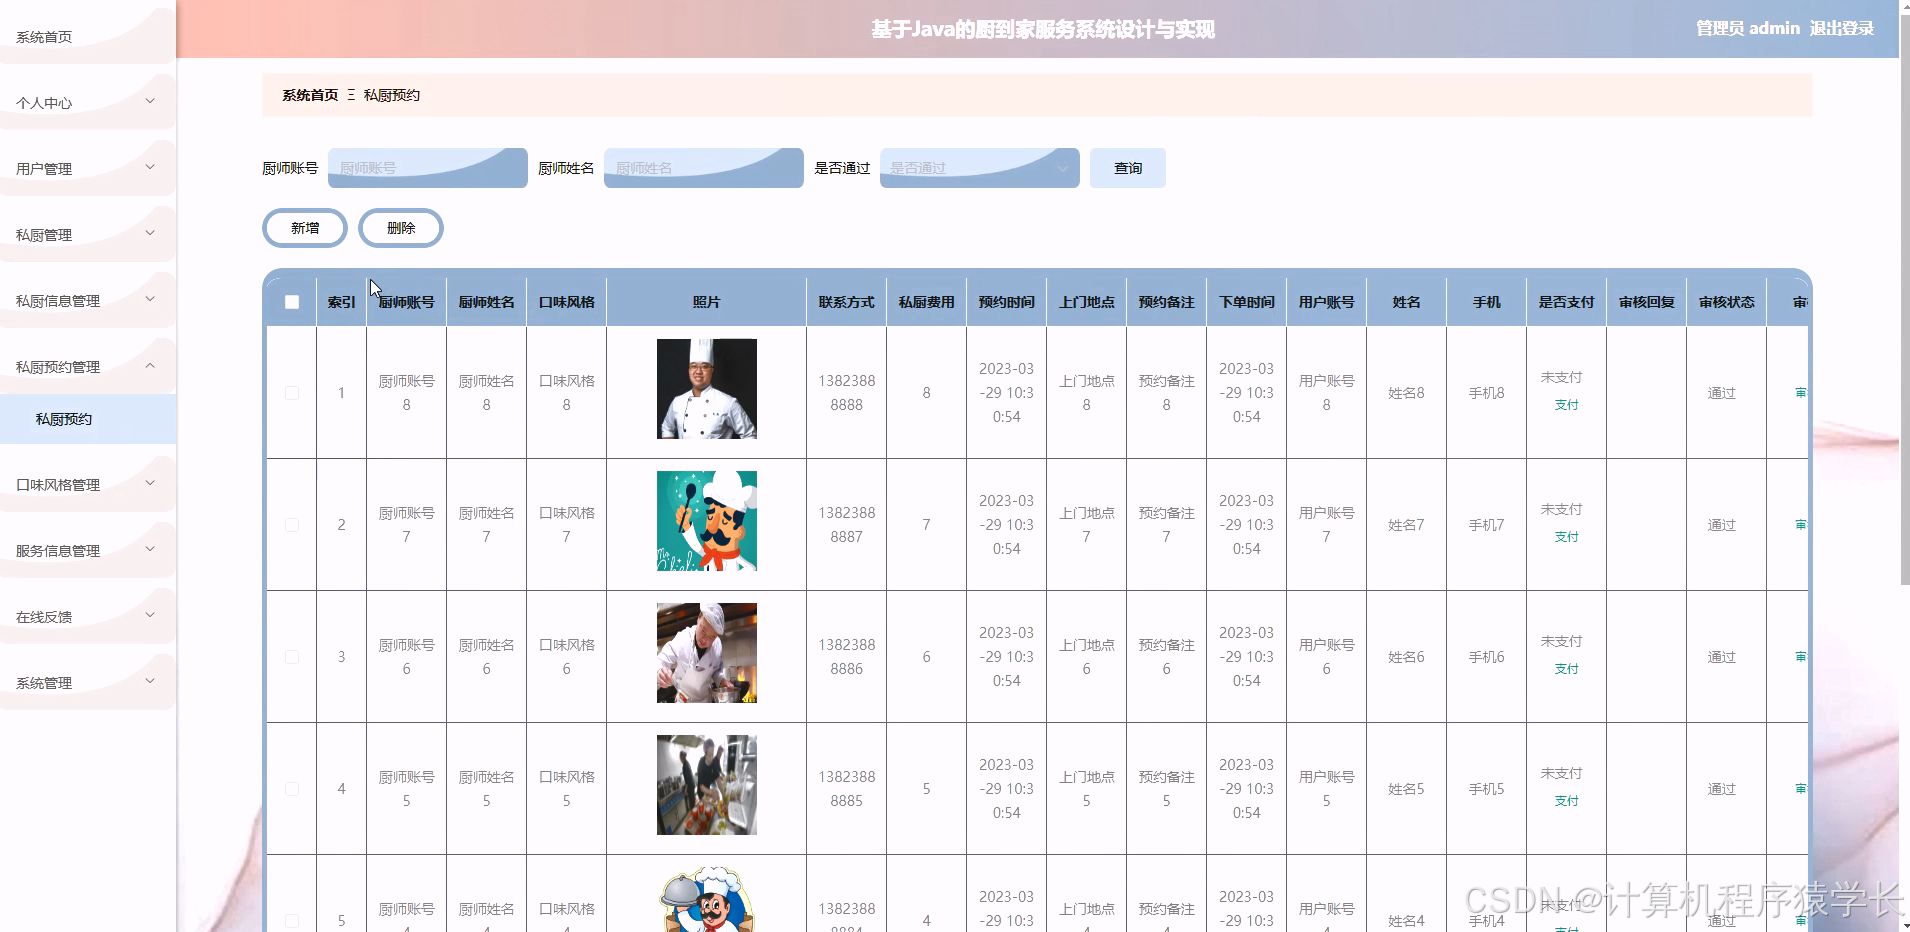
Task: Click phone cell 1382388 8888
Action: click(847, 393)
